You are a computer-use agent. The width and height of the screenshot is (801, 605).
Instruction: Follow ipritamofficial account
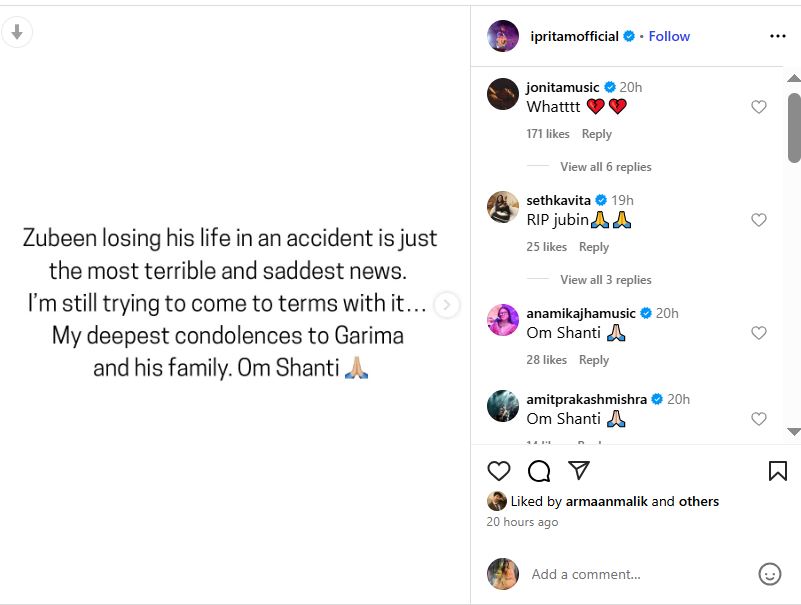[x=669, y=36]
